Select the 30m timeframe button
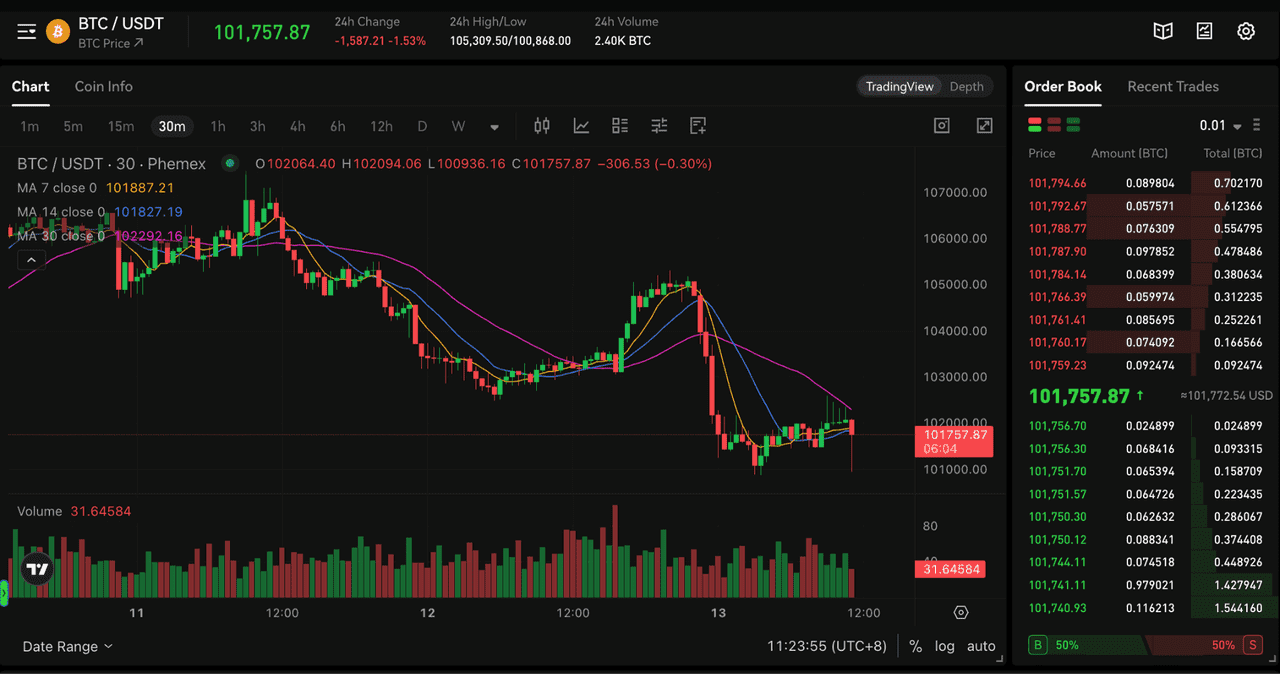Image resolution: width=1280 pixels, height=674 pixels. click(171, 127)
